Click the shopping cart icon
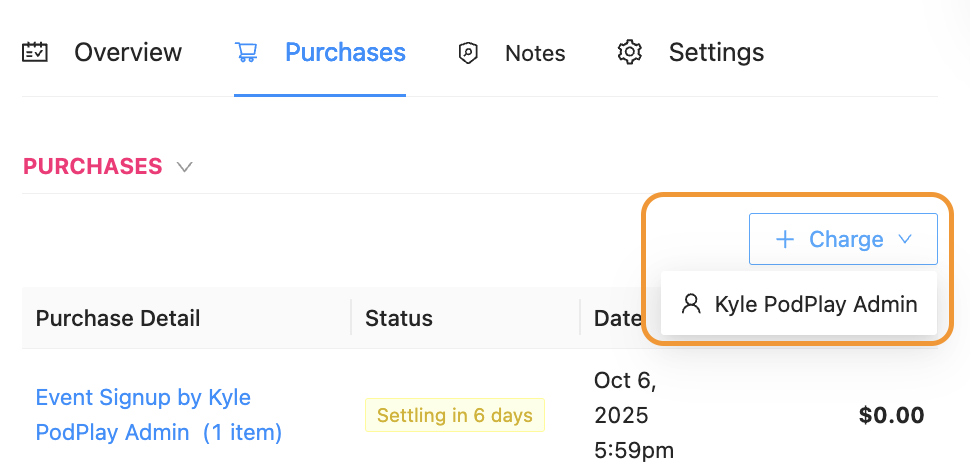970x470 pixels. coord(246,52)
